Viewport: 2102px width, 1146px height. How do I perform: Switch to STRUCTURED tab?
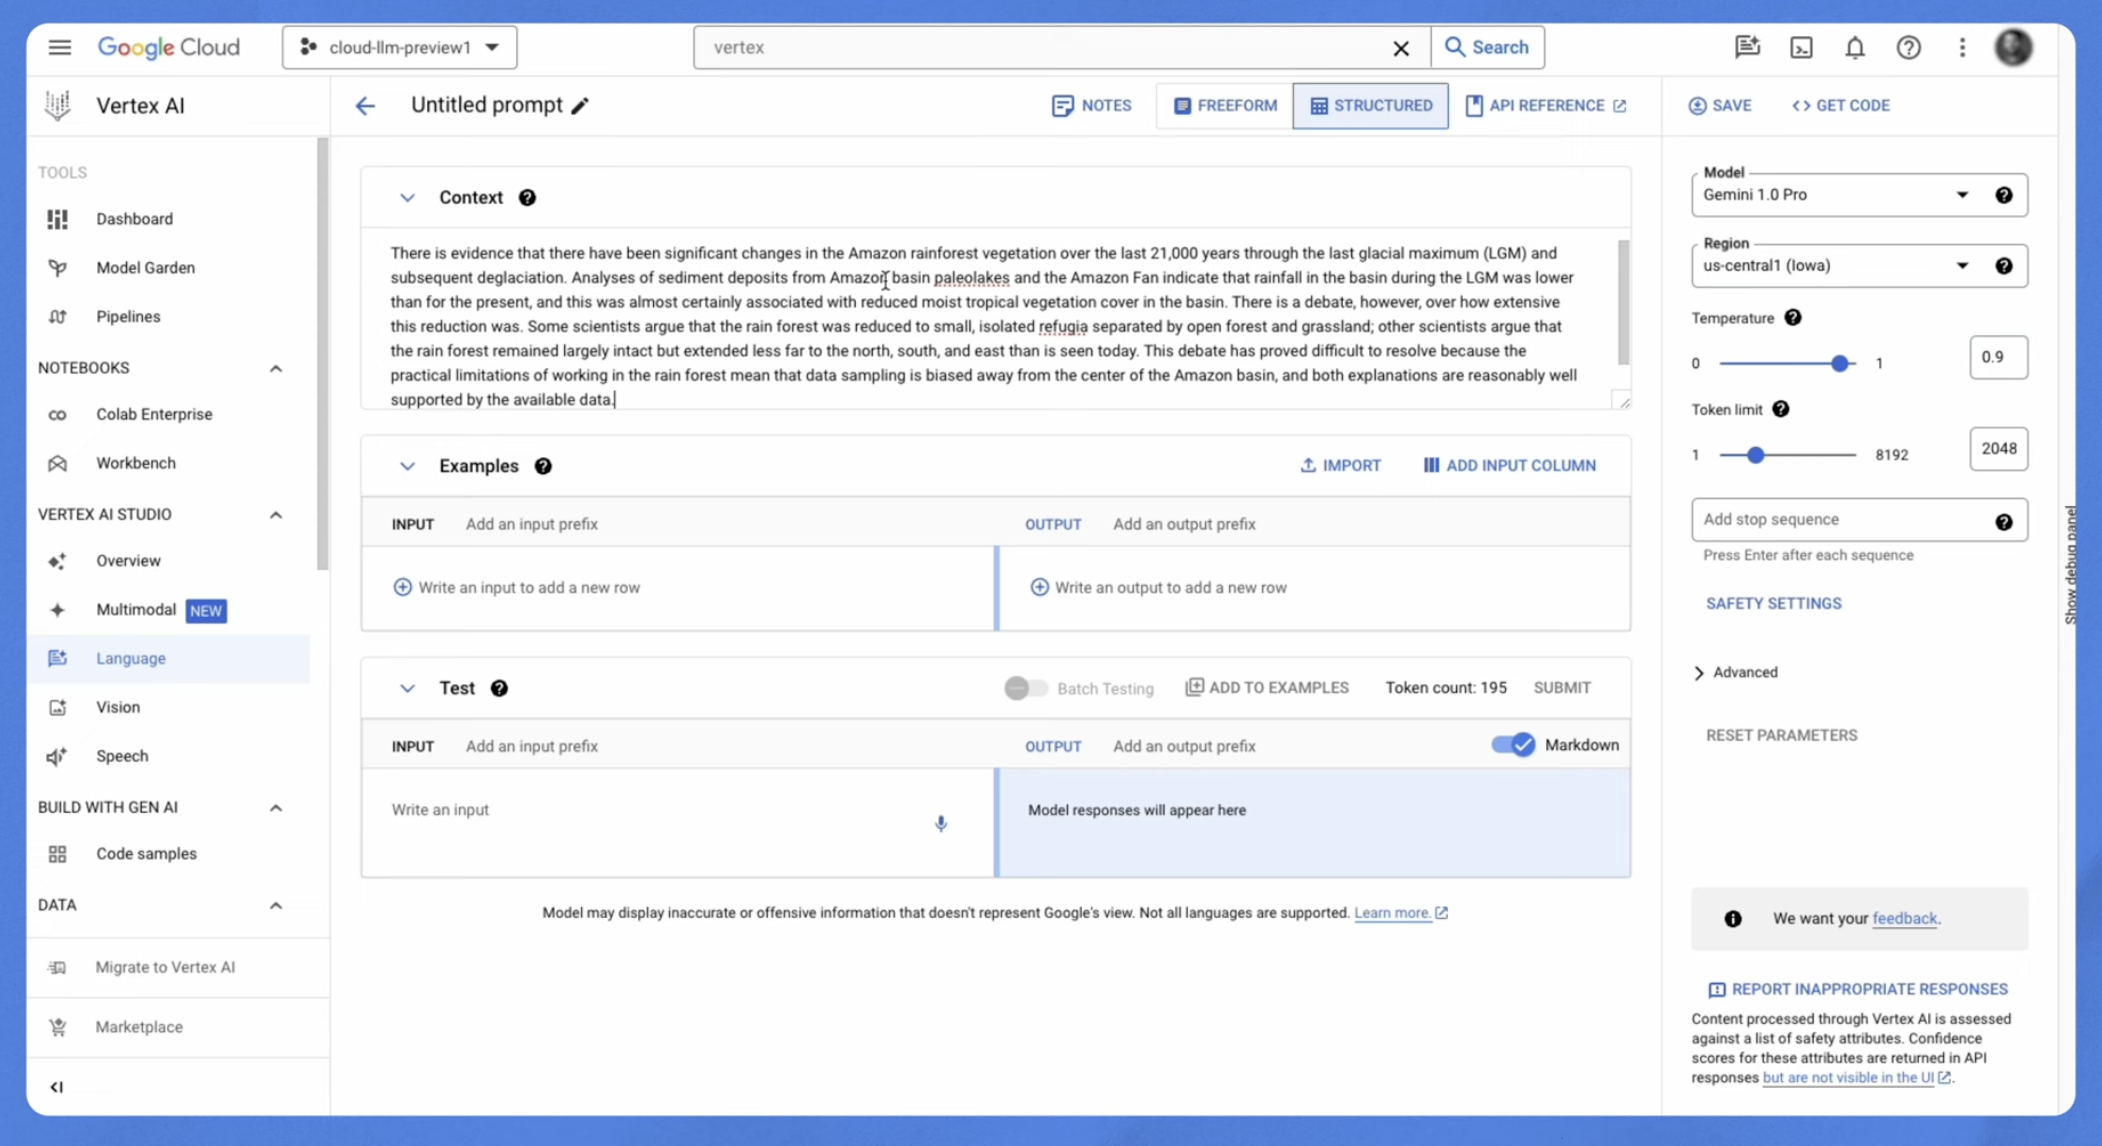click(x=1368, y=104)
